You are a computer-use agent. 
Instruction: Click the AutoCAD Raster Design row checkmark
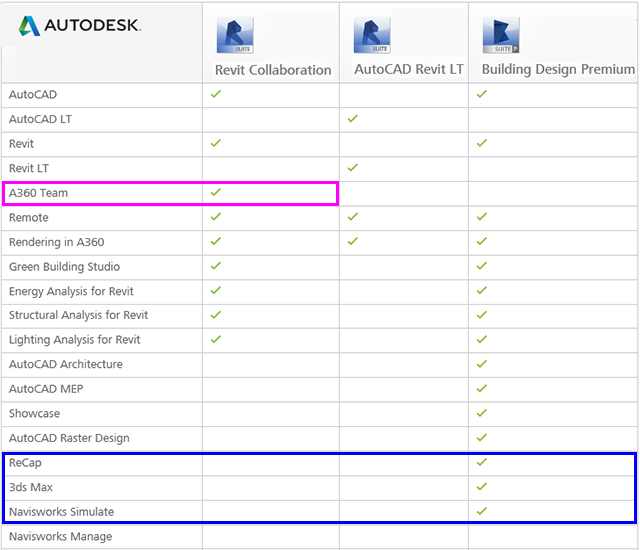(482, 437)
